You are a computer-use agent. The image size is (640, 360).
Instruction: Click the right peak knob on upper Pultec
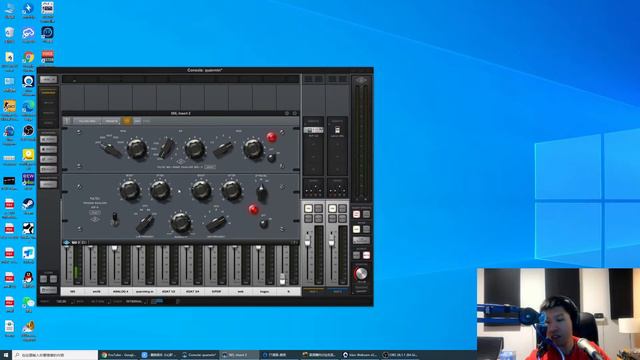coord(253,149)
